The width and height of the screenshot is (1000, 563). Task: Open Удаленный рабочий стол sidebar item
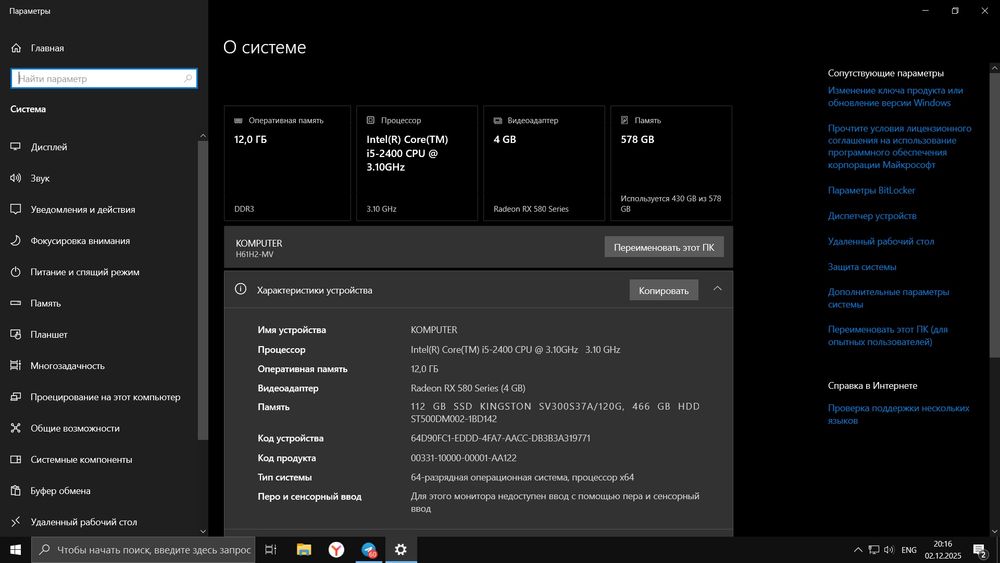pos(84,522)
